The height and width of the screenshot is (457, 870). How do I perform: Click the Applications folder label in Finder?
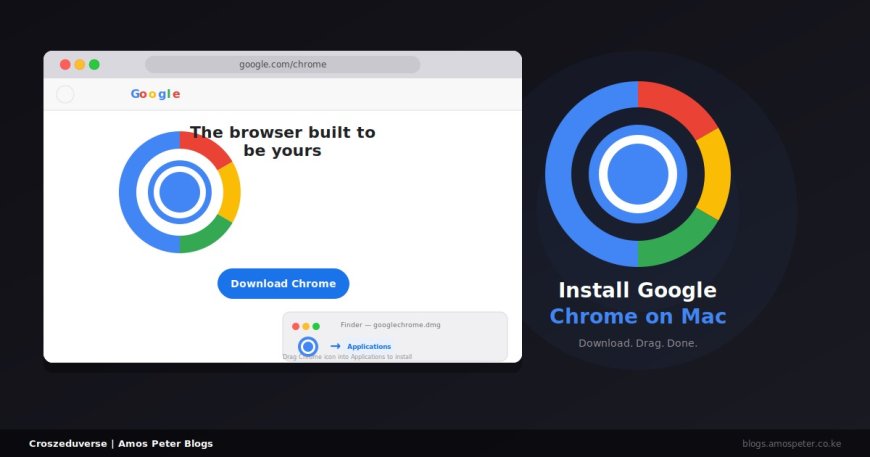(369, 347)
